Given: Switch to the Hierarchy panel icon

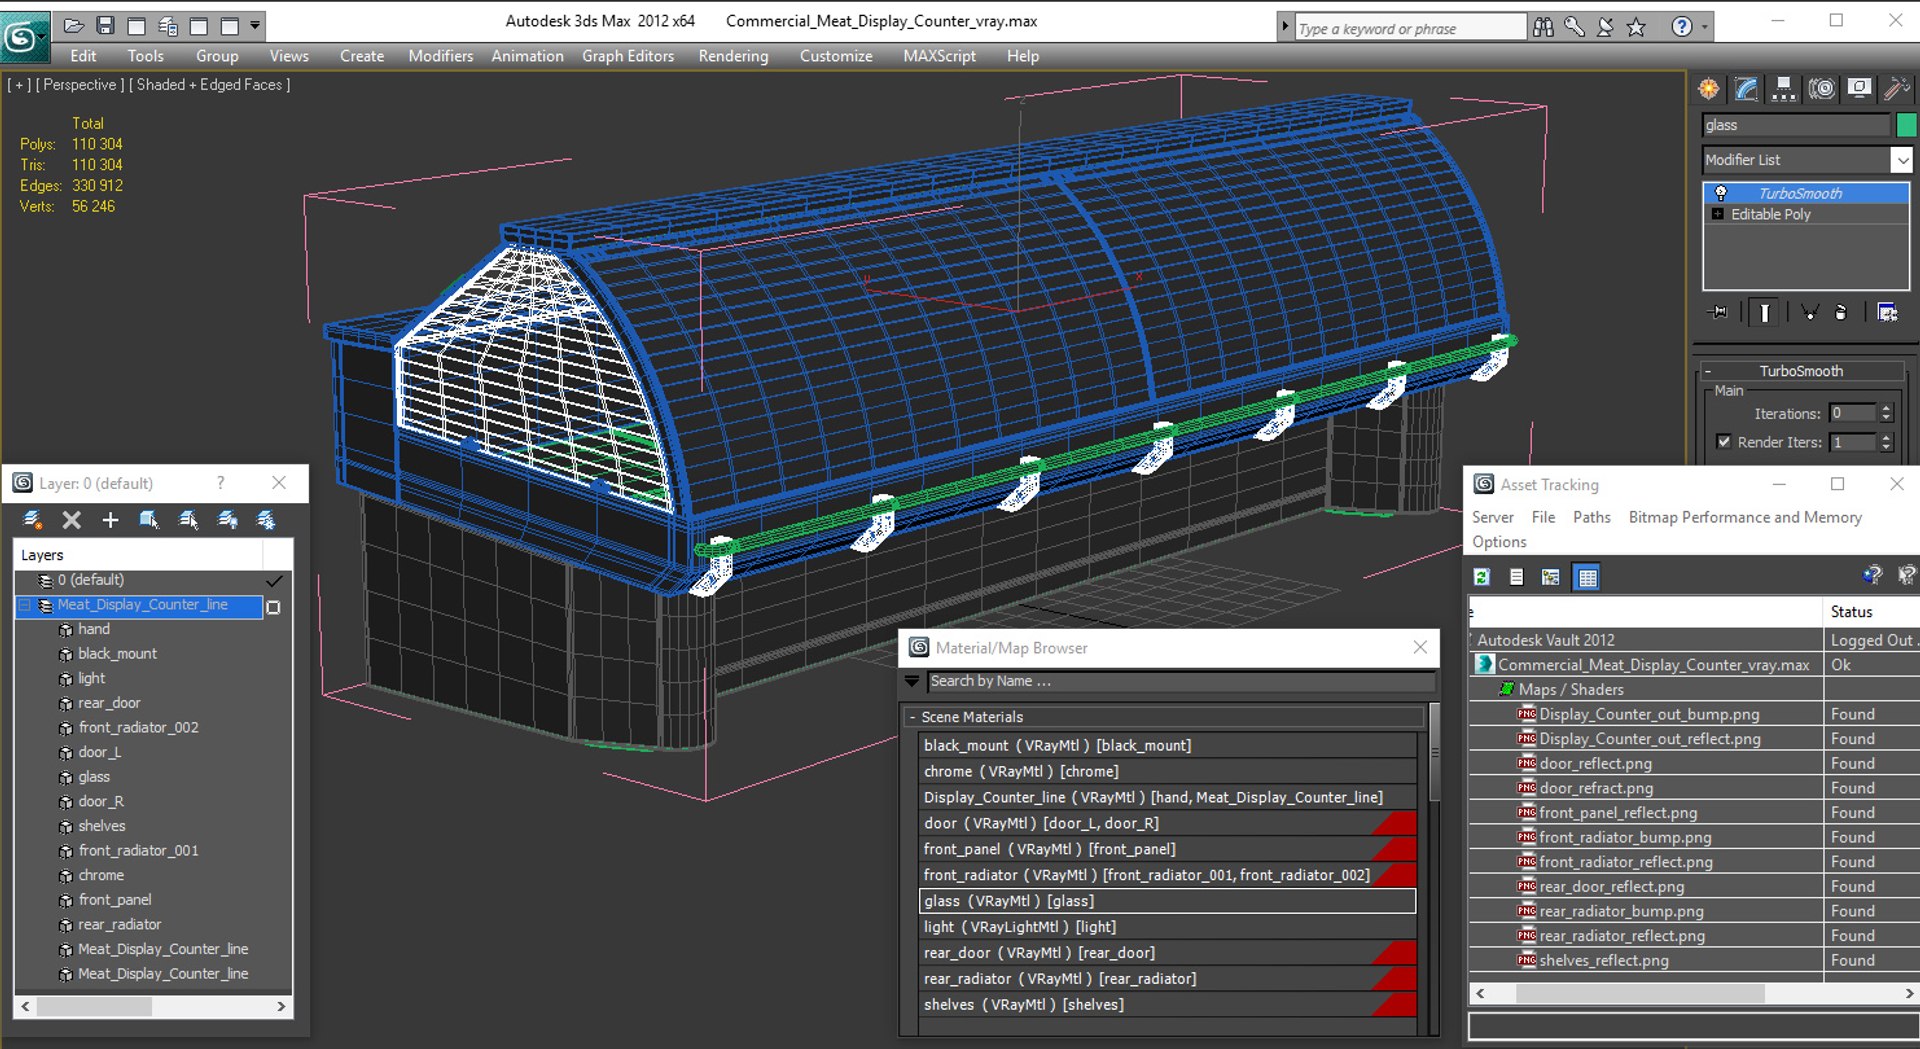Looking at the screenshot, I should pyautogui.click(x=1783, y=89).
